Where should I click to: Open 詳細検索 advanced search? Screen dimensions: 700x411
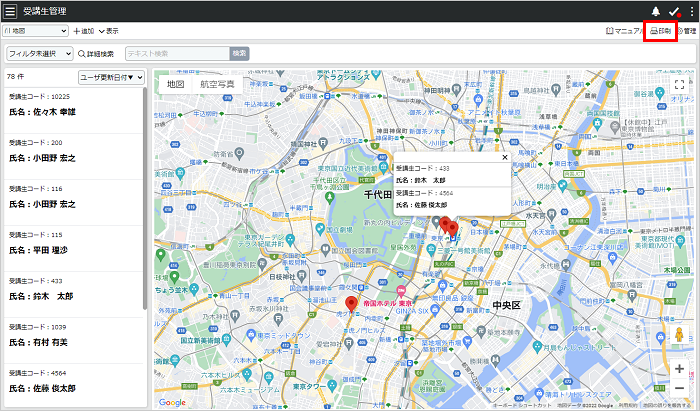(x=96, y=54)
